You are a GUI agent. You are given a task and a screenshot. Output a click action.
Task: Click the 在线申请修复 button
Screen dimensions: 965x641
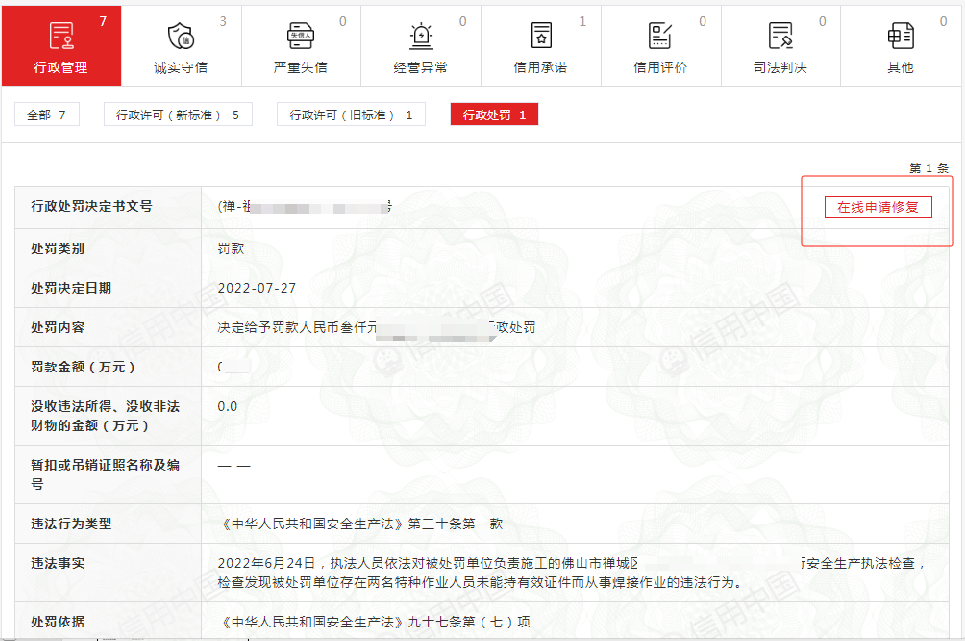tap(878, 207)
